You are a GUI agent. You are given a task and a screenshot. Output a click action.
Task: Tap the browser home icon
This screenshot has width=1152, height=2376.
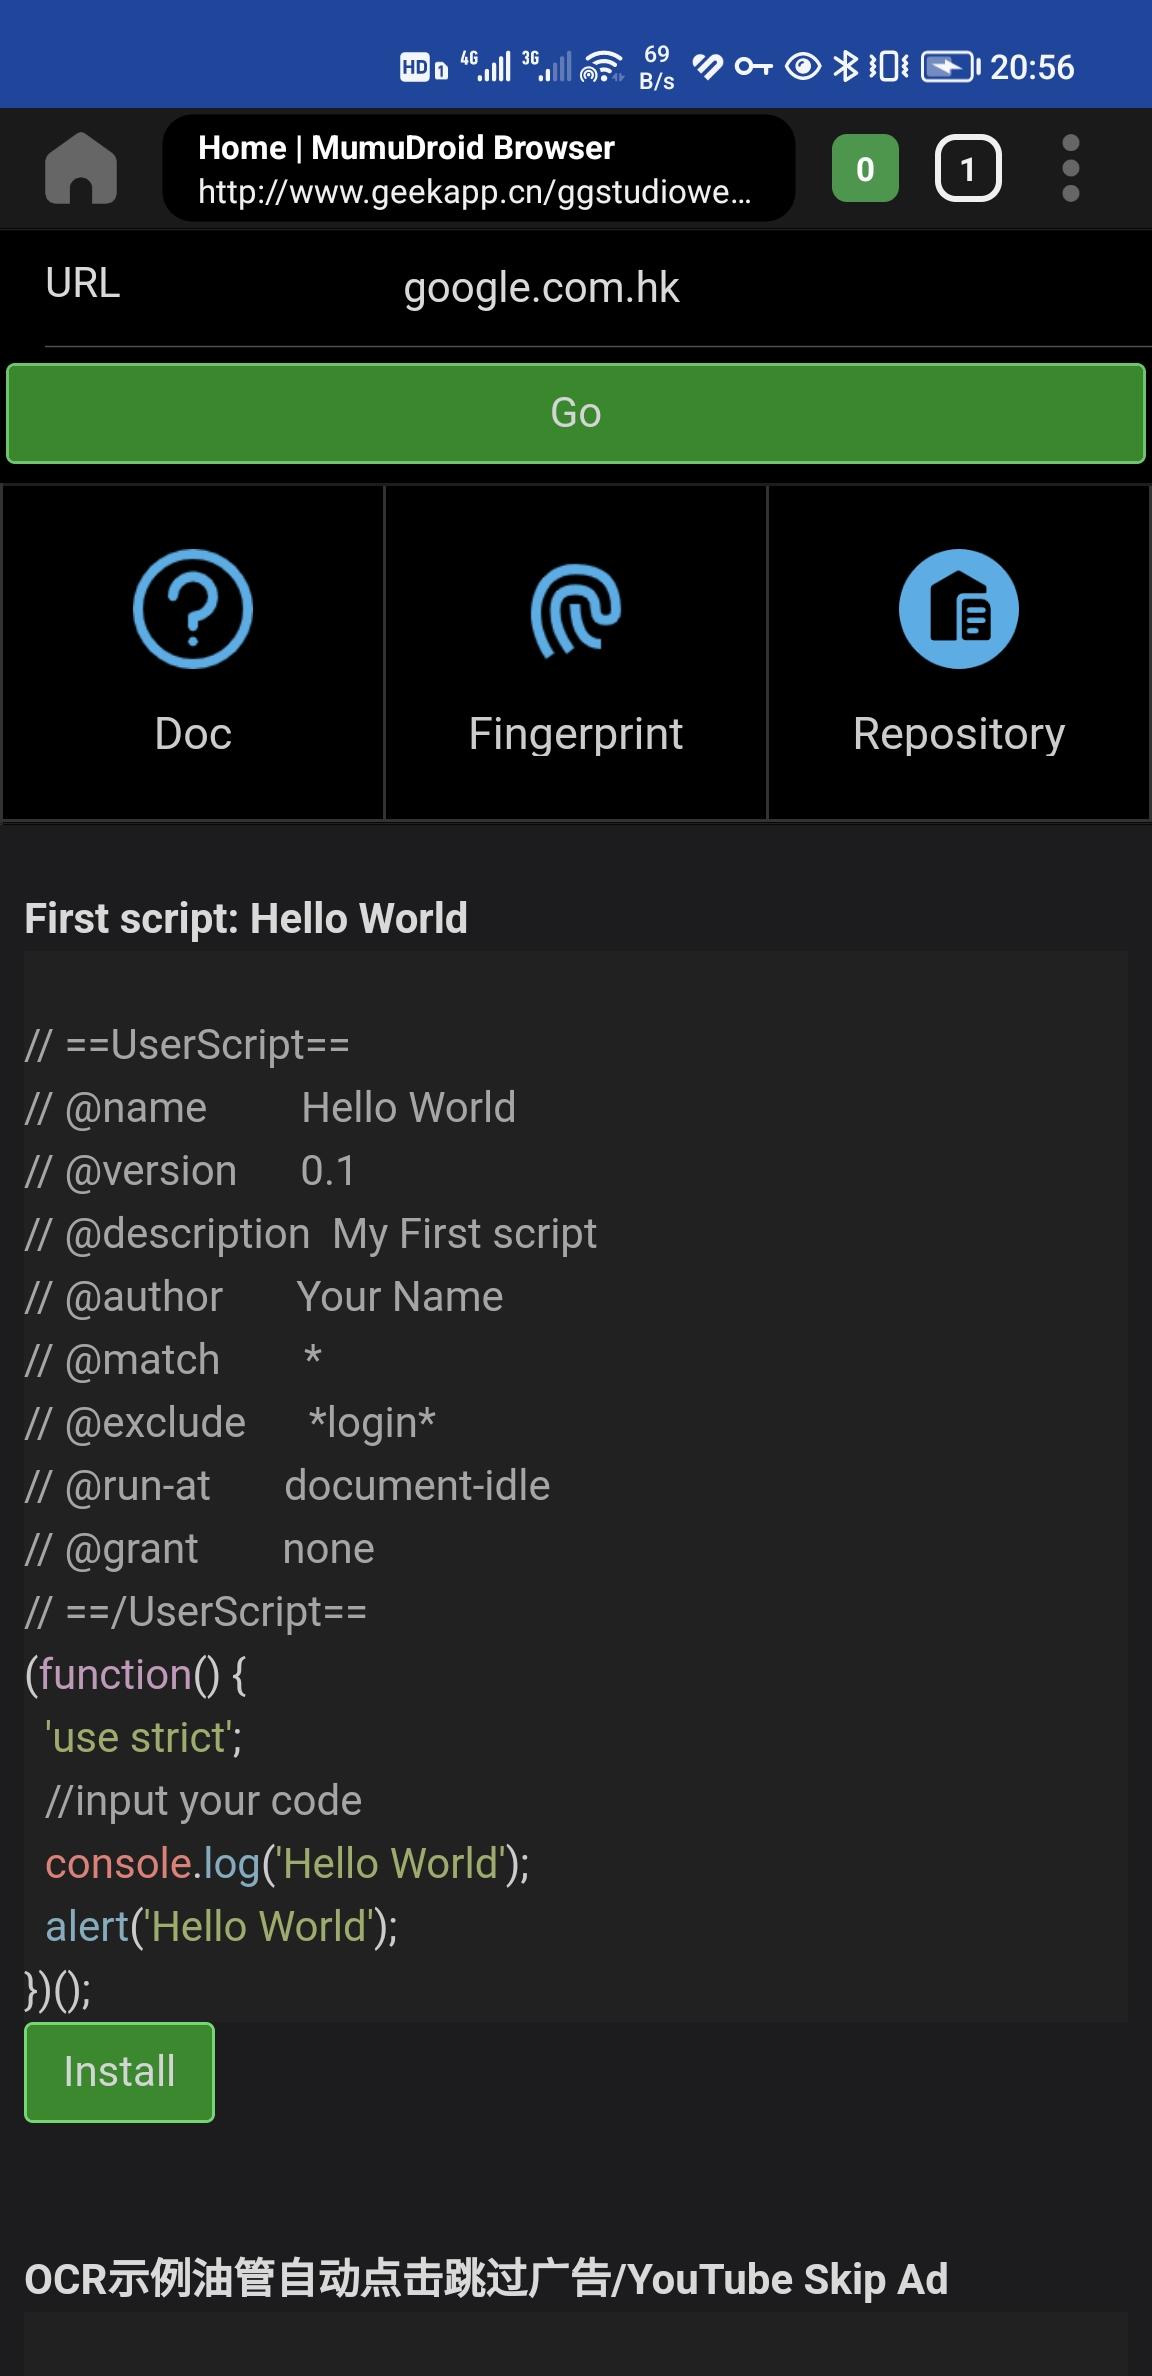81,168
